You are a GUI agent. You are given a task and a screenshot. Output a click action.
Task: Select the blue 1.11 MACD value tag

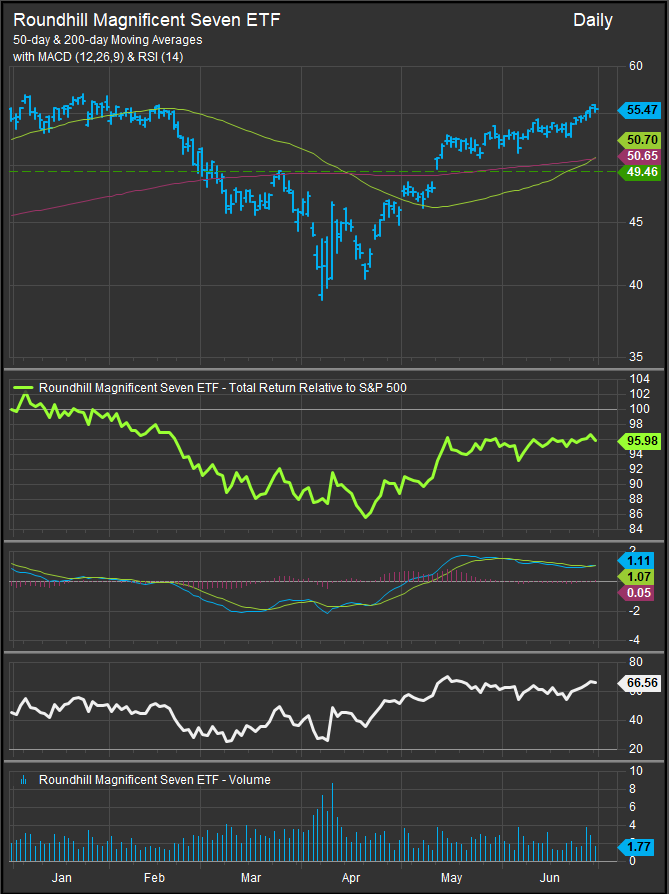[640, 561]
